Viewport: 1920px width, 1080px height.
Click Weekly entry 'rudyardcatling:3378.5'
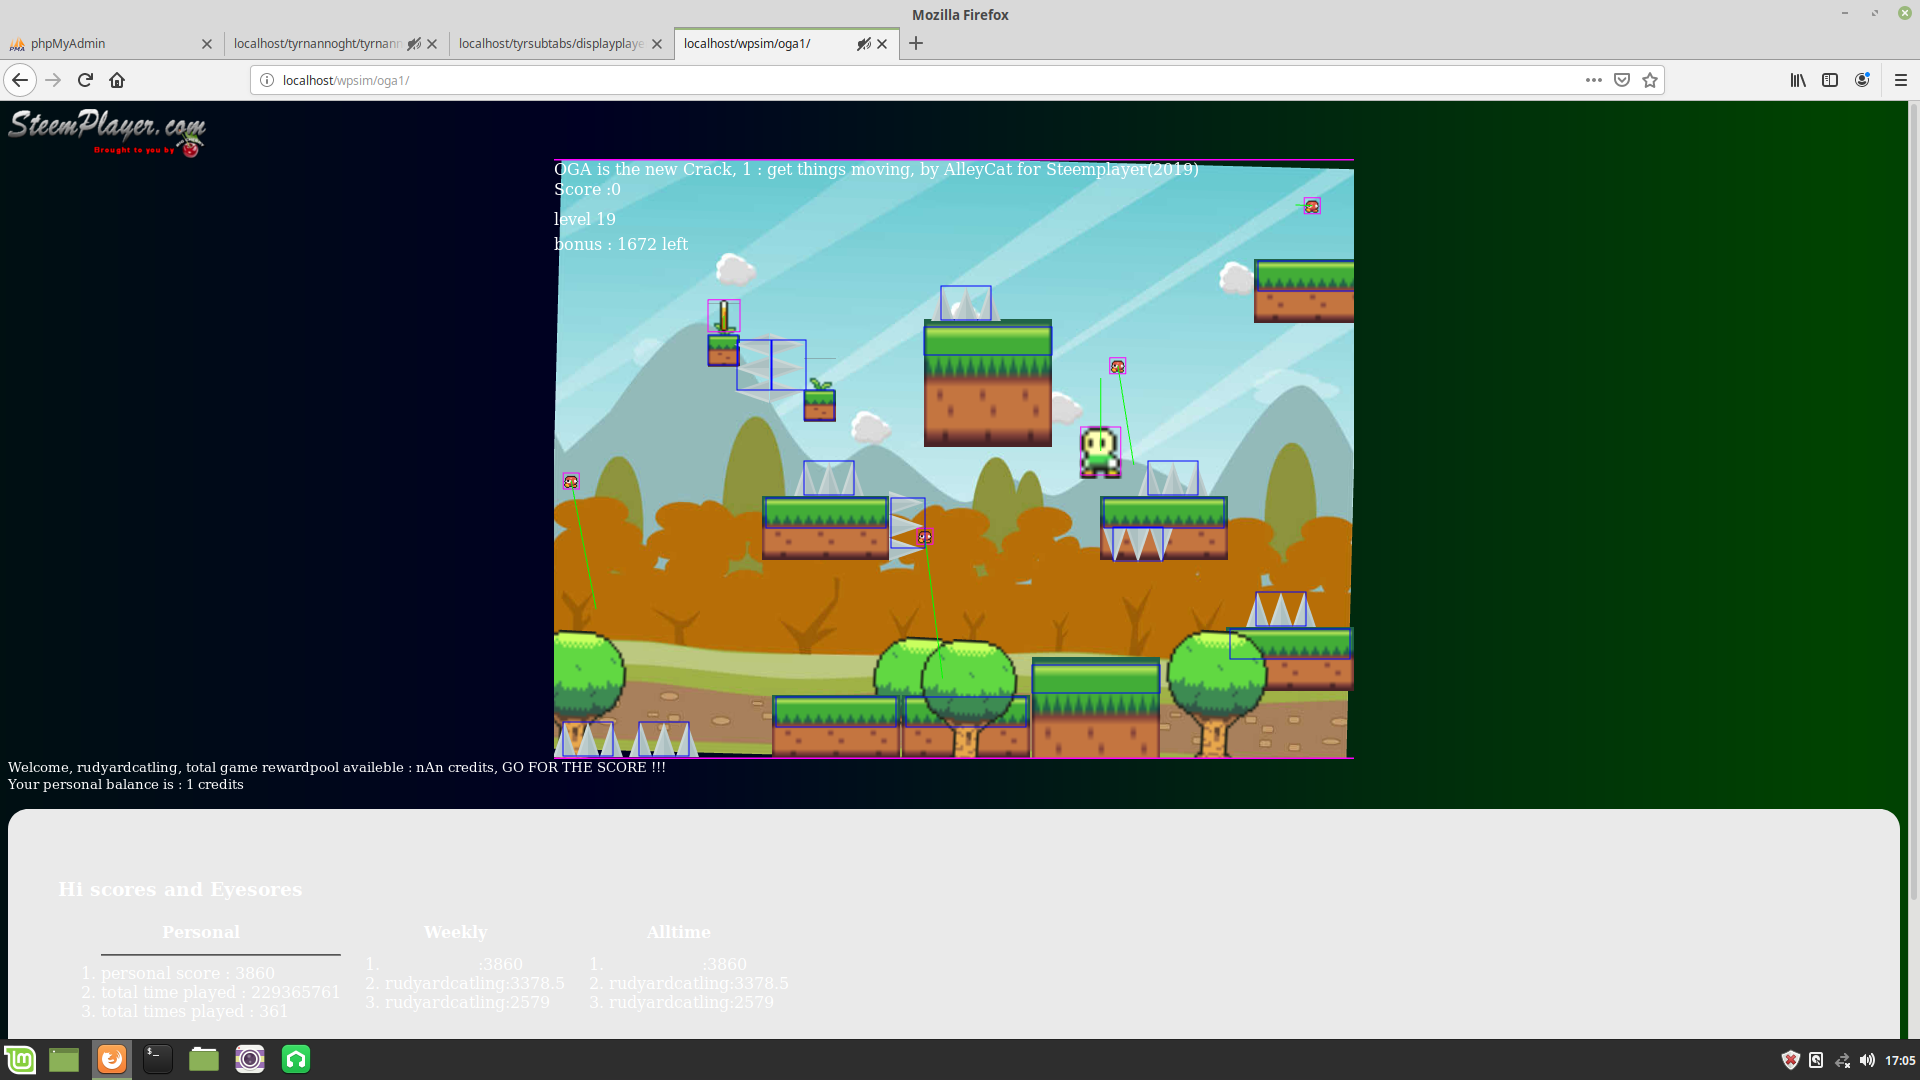[x=475, y=983]
